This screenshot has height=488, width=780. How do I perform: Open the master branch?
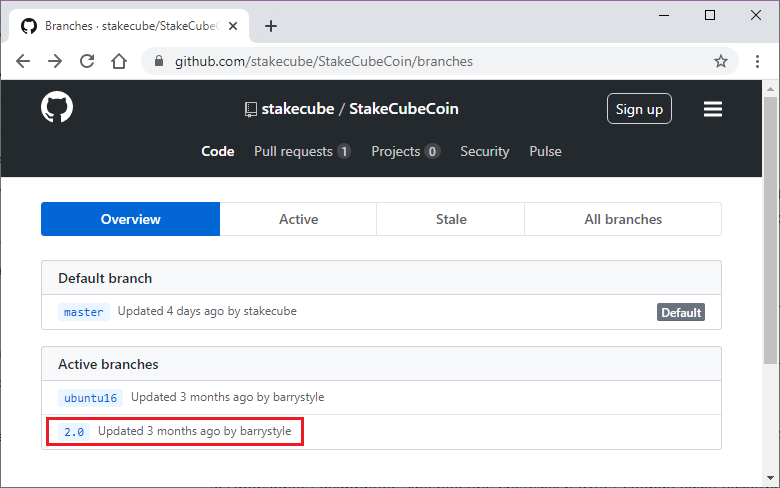click(x=84, y=312)
